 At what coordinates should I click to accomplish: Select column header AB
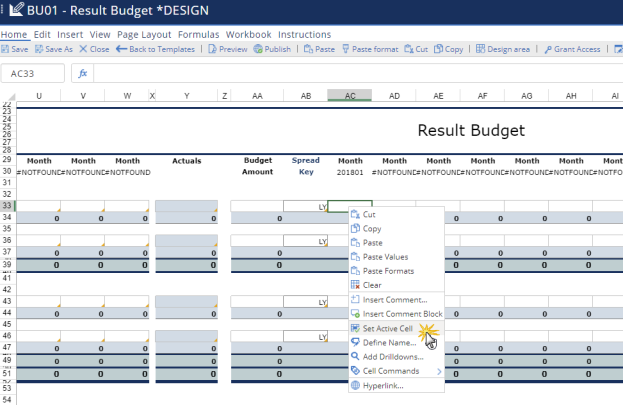click(306, 96)
